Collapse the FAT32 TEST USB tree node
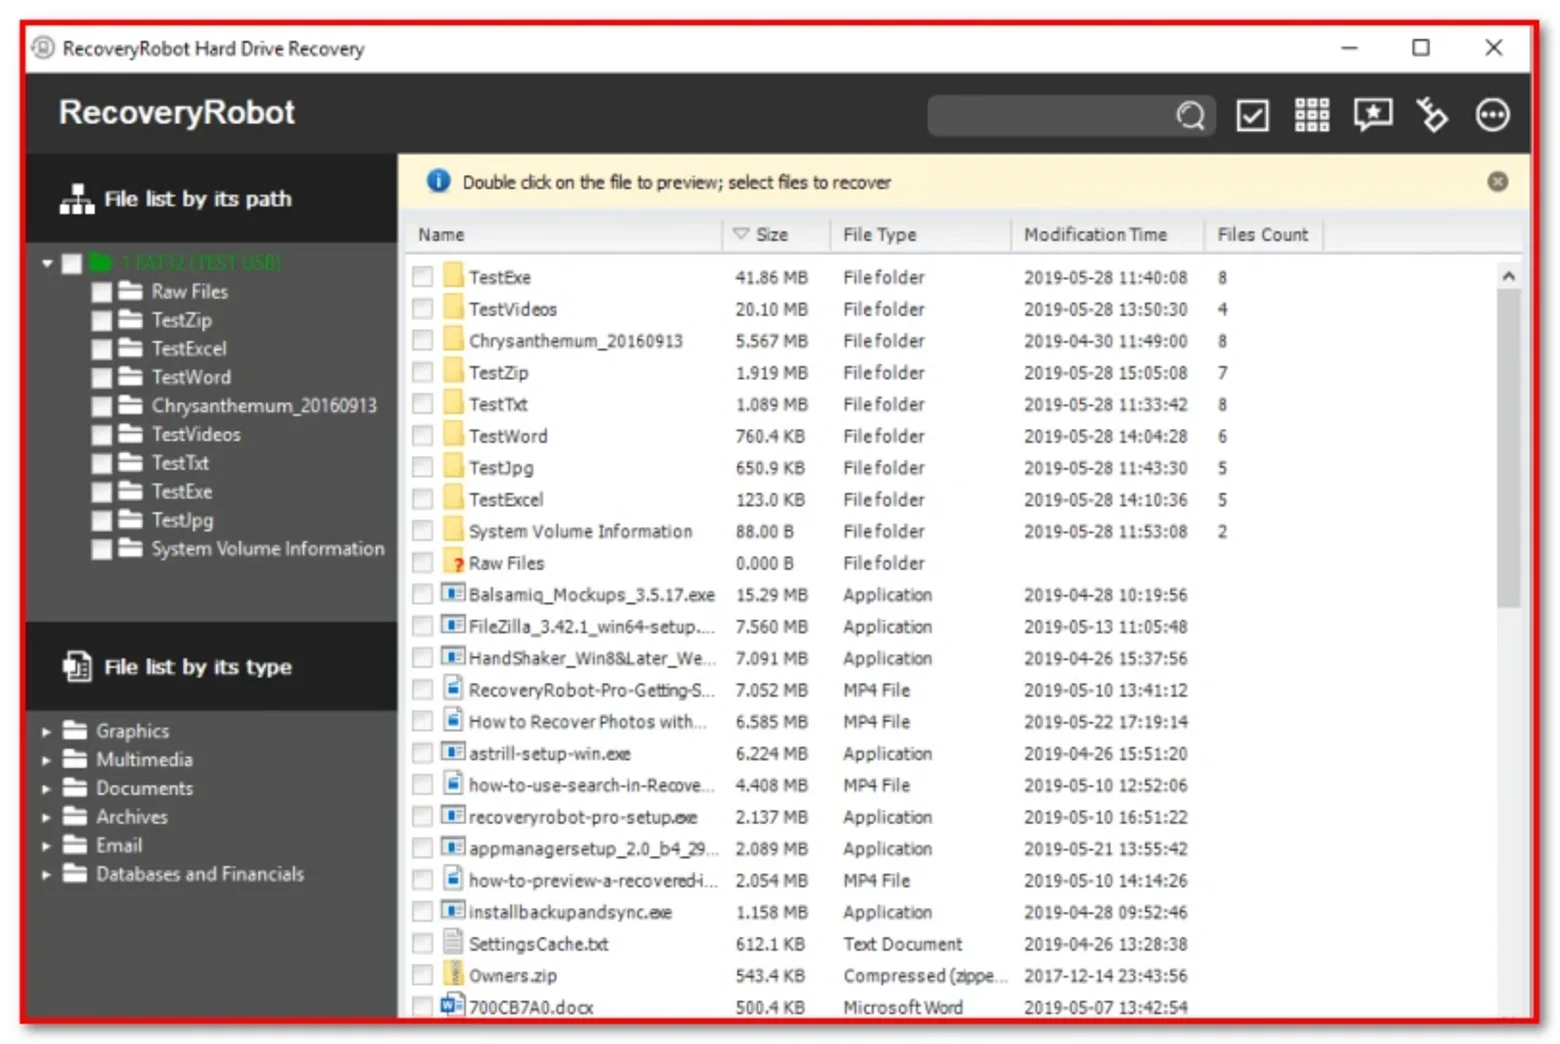 47,263
